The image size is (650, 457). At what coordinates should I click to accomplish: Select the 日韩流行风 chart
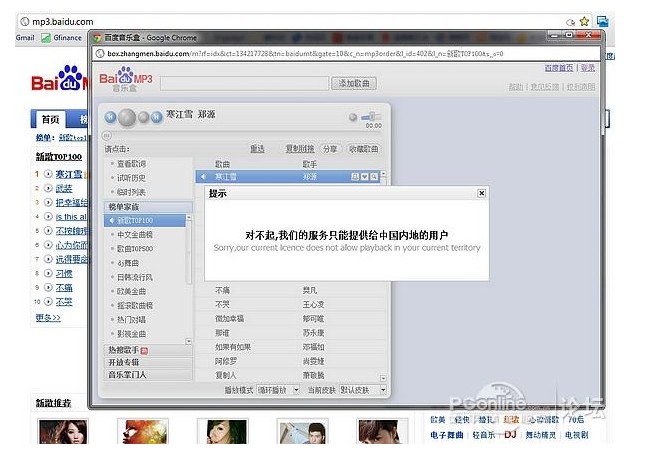click(135, 277)
